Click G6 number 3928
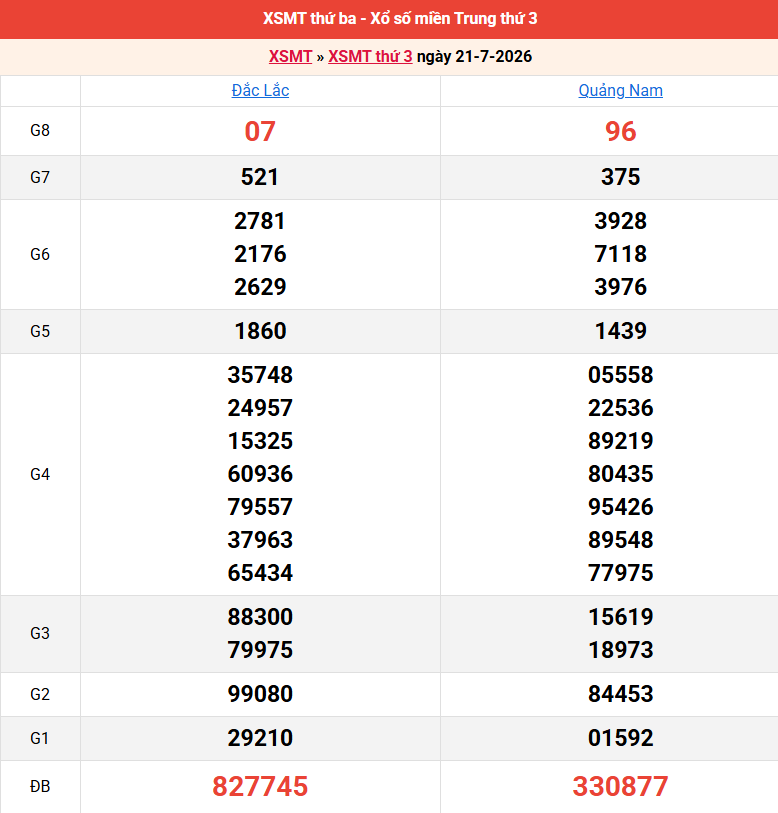The image size is (778, 813). [620, 221]
